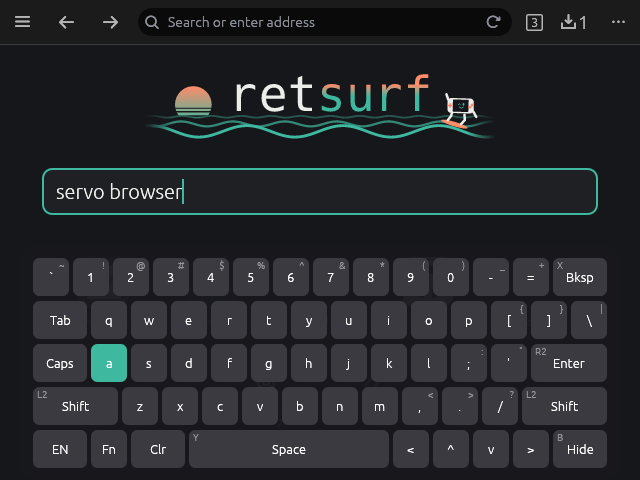Tap the 2 key
The width and height of the screenshot is (640, 480).
pyautogui.click(x=131, y=277)
